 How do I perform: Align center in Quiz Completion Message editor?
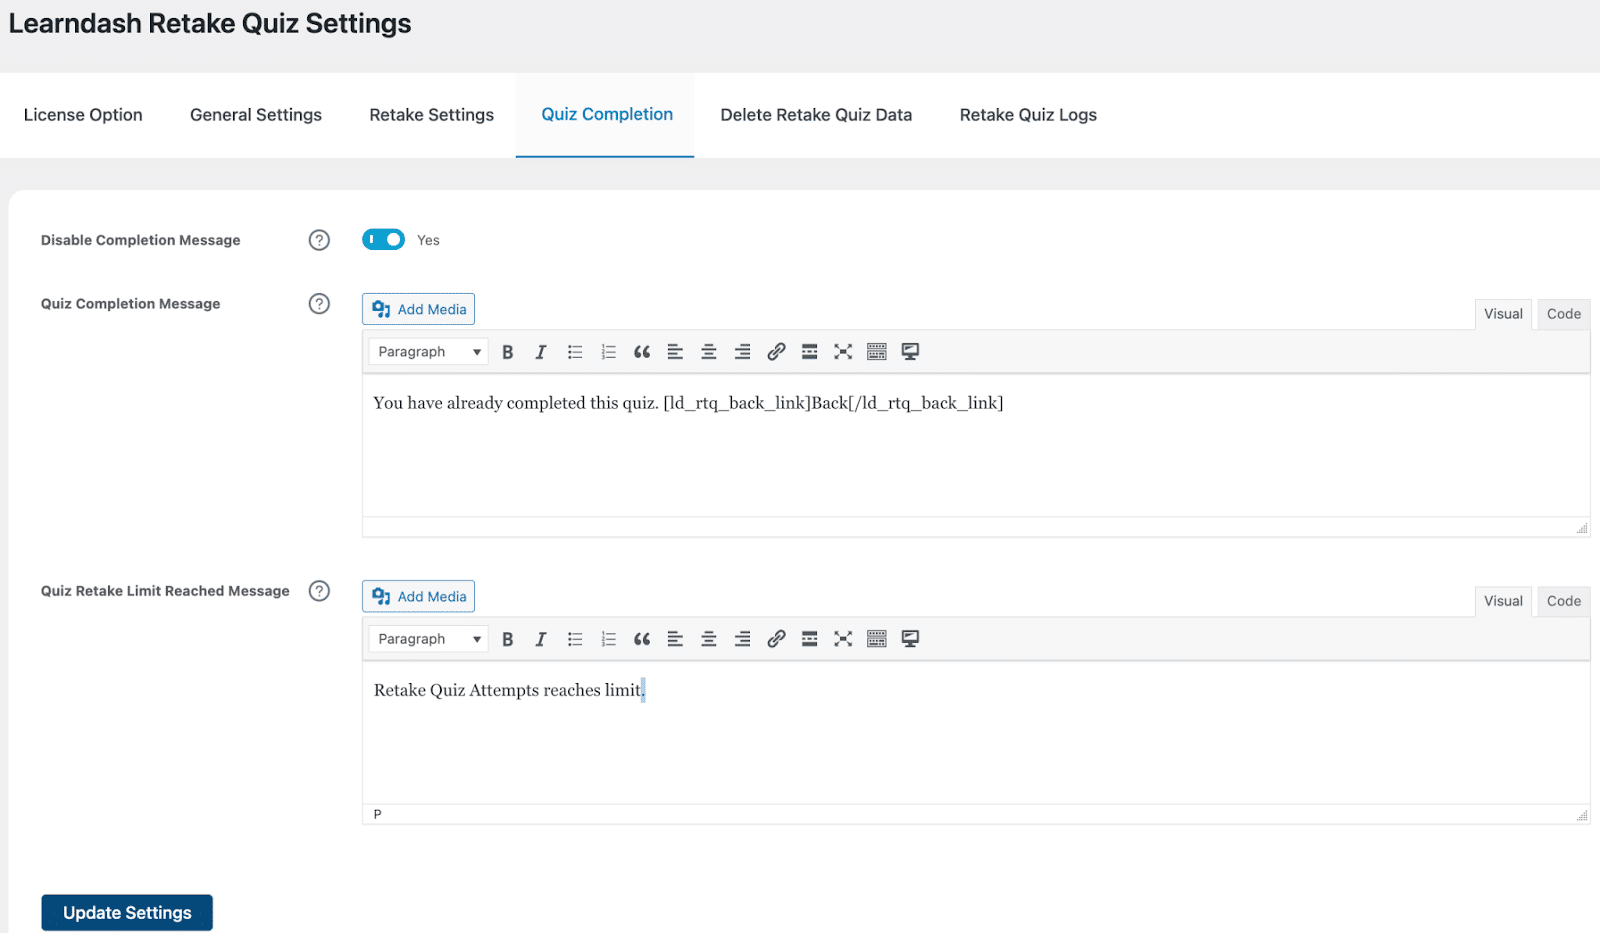point(709,352)
